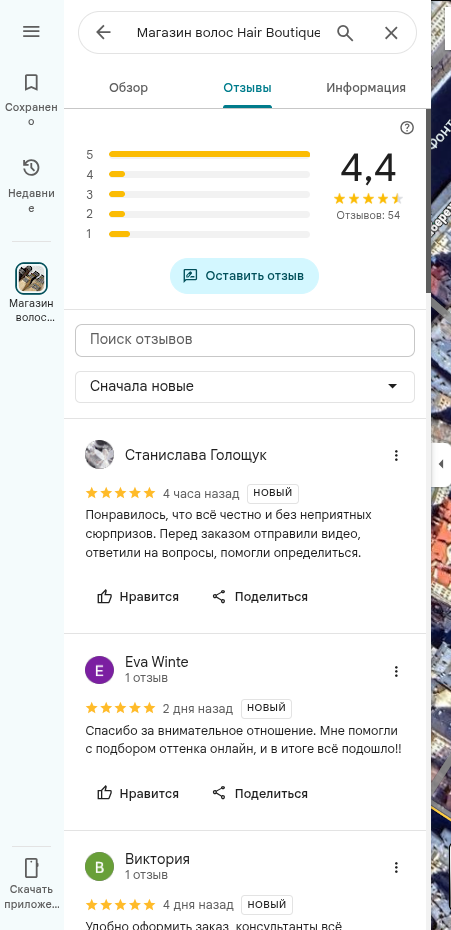Open Recents history icon

(x=31, y=168)
